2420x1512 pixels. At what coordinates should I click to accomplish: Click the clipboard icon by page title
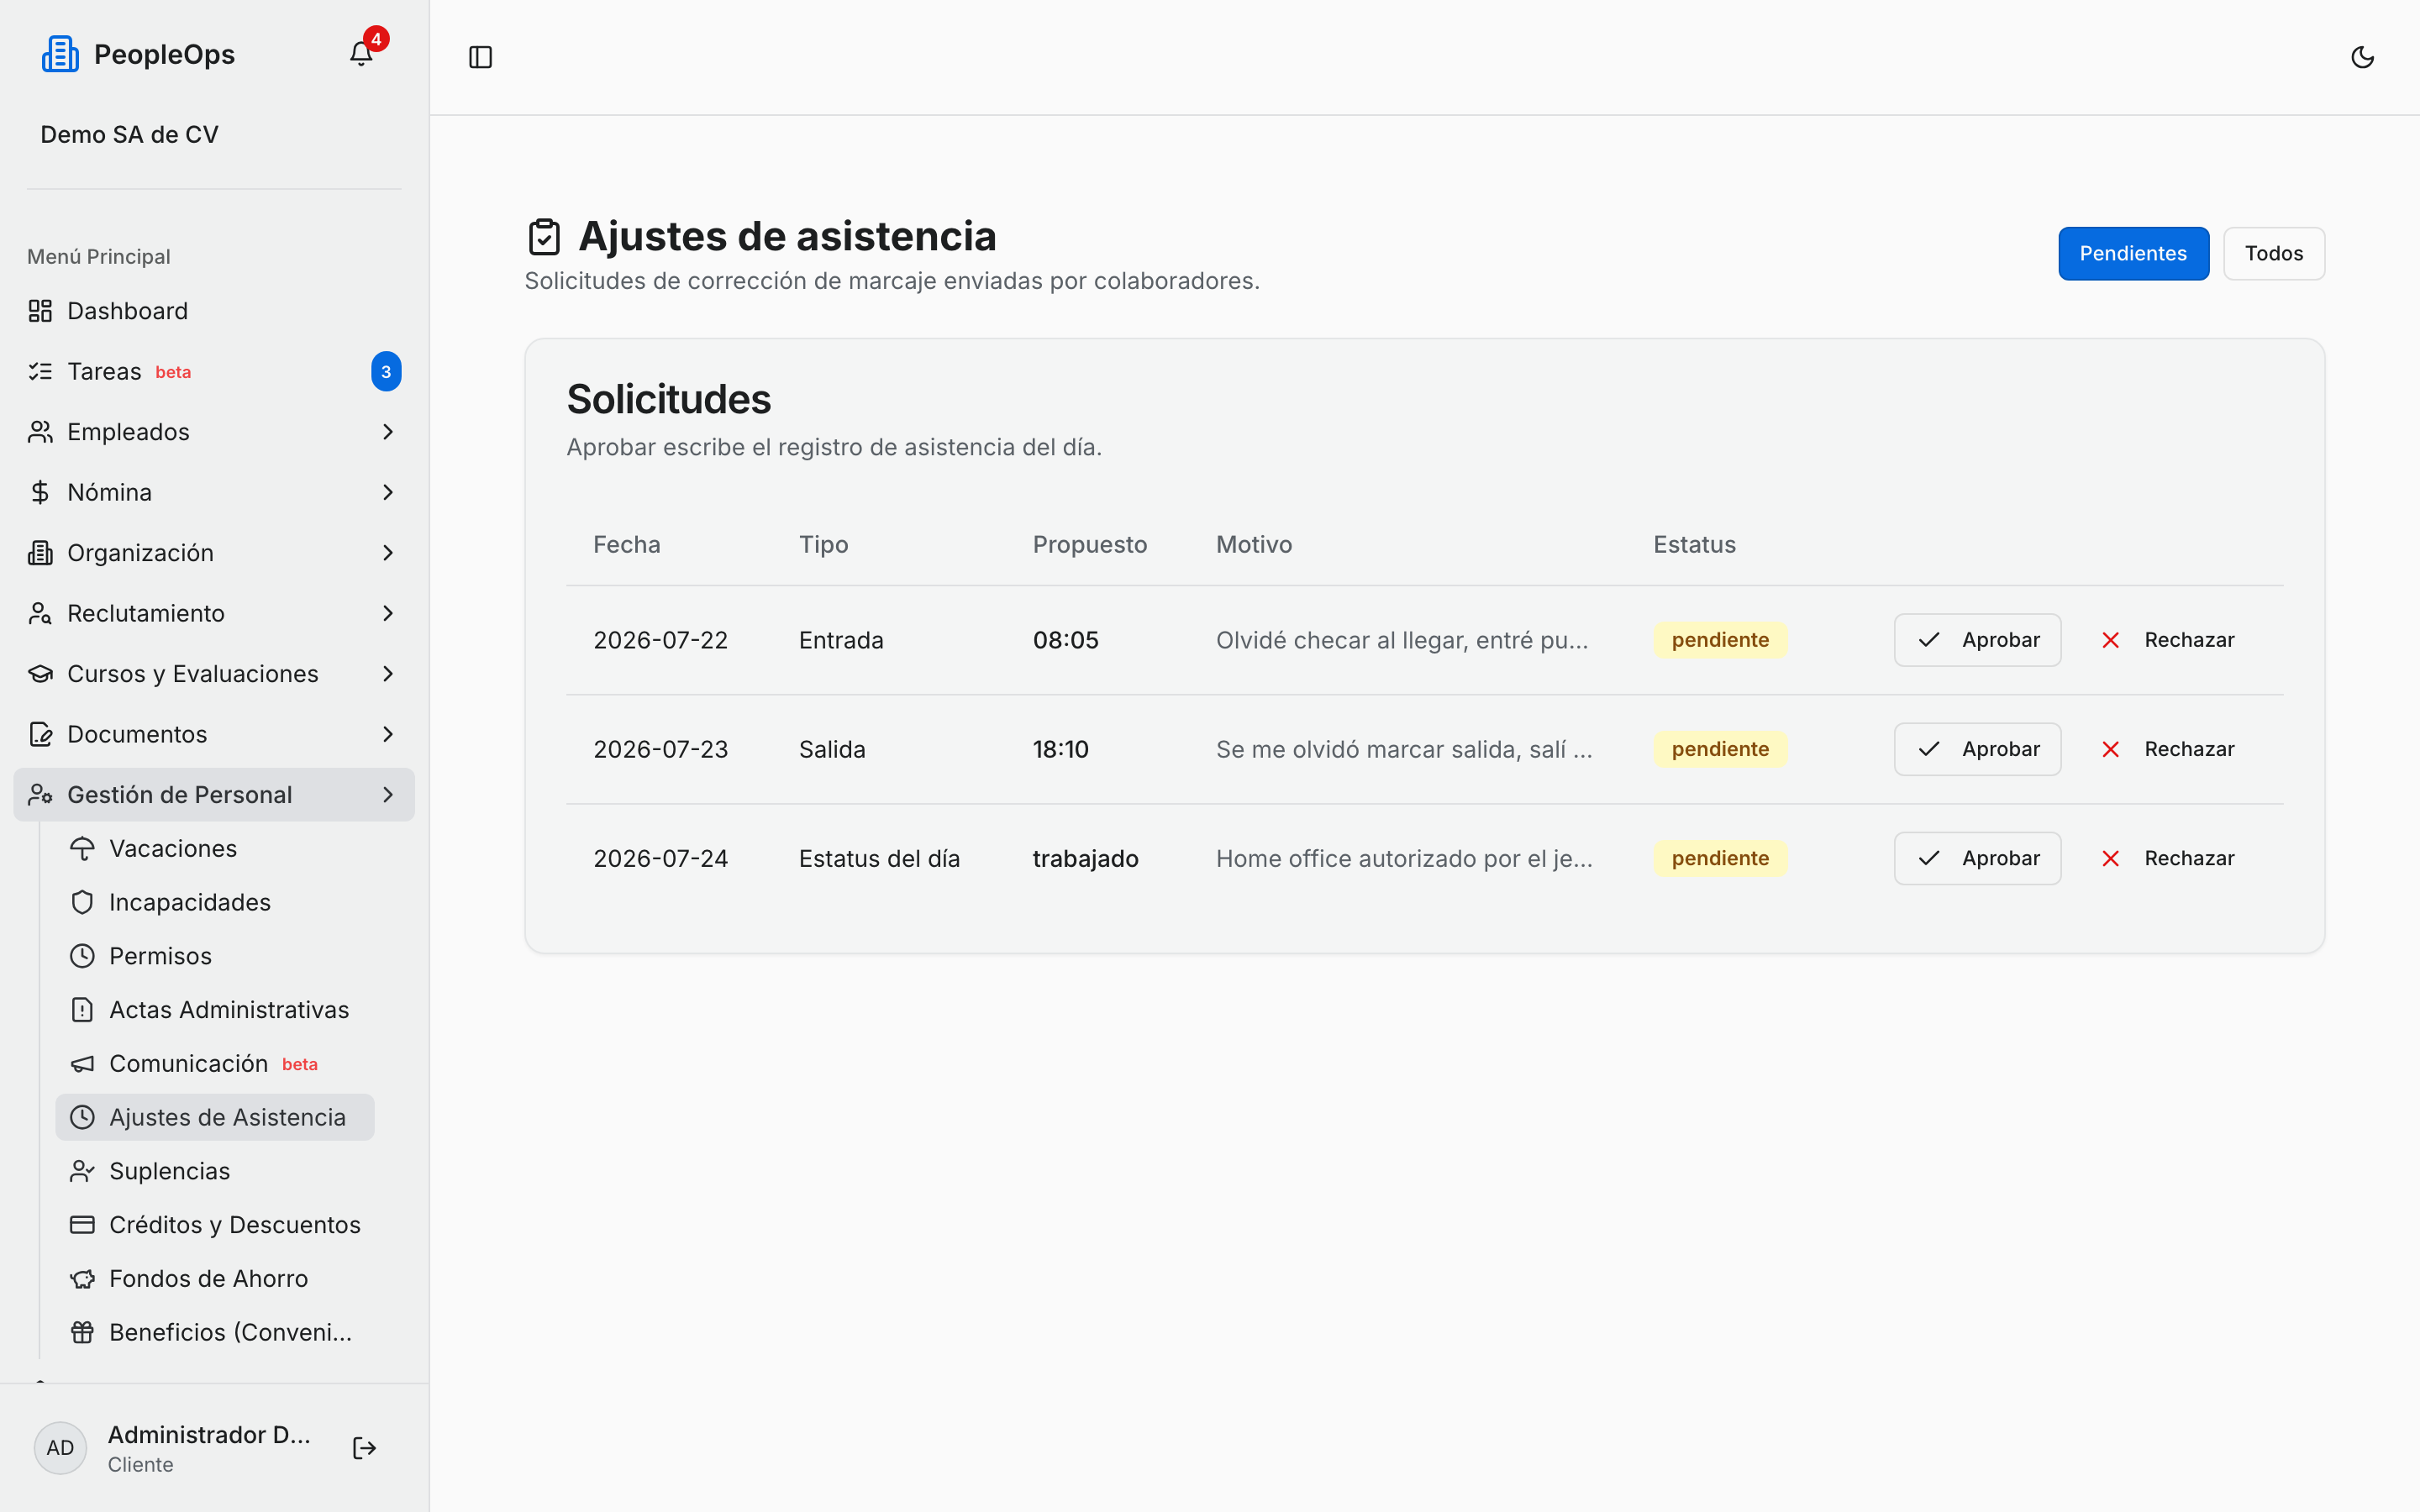click(544, 237)
